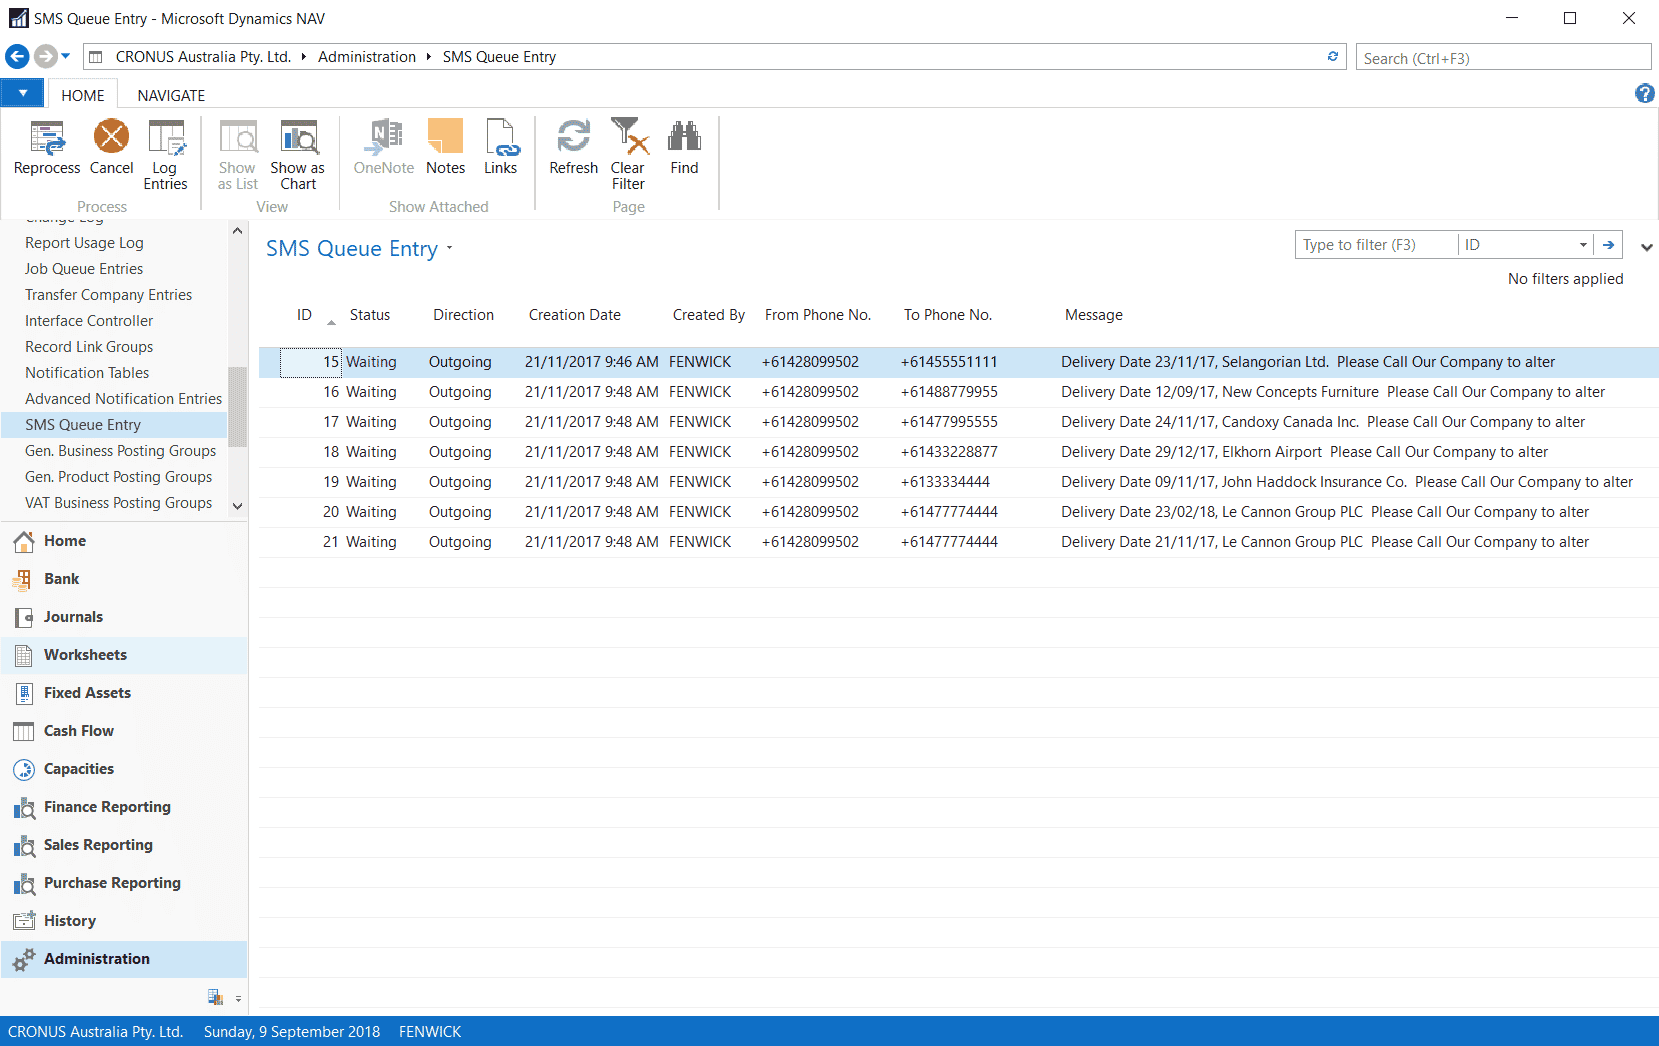Image resolution: width=1659 pixels, height=1046 pixels.
Task: Click the Reprocess ribbon icon
Action: click(47, 148)
